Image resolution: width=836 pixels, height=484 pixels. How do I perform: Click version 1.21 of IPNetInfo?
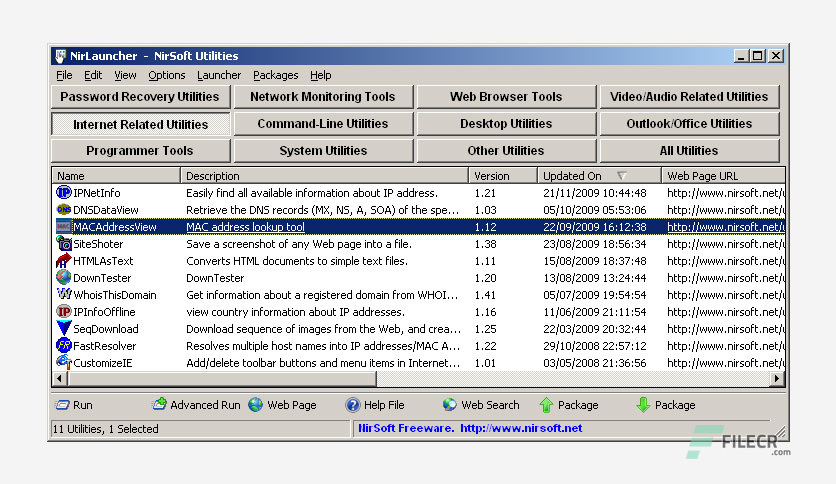tap(485, 192)
